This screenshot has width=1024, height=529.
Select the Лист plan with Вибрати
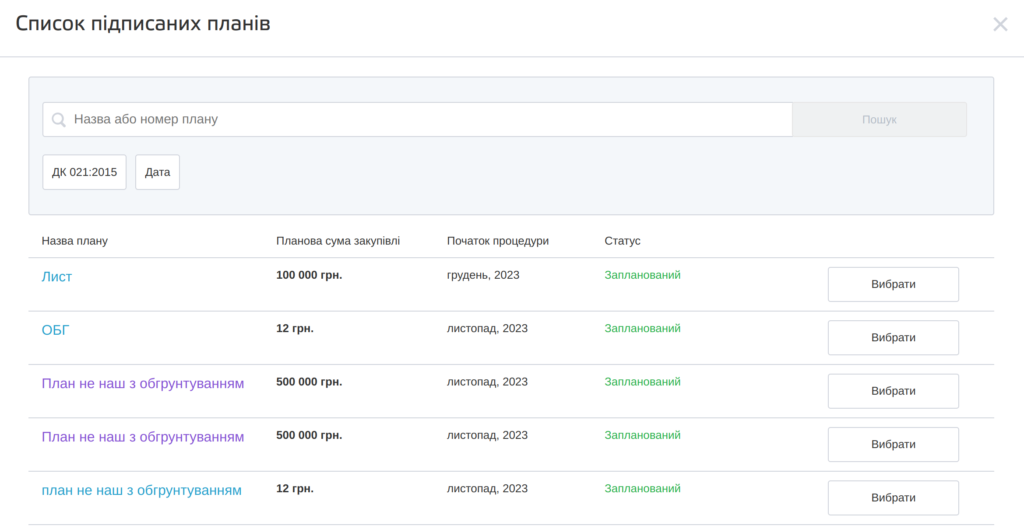893,284
